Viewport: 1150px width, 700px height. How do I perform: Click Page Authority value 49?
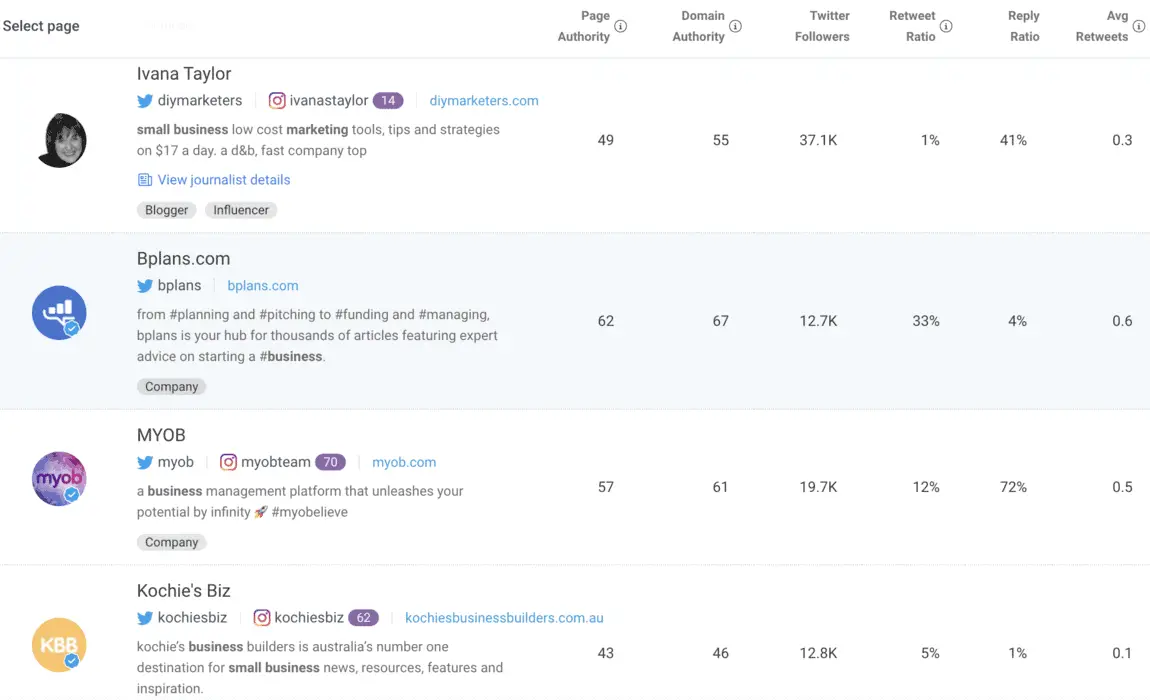click(606, 140)
